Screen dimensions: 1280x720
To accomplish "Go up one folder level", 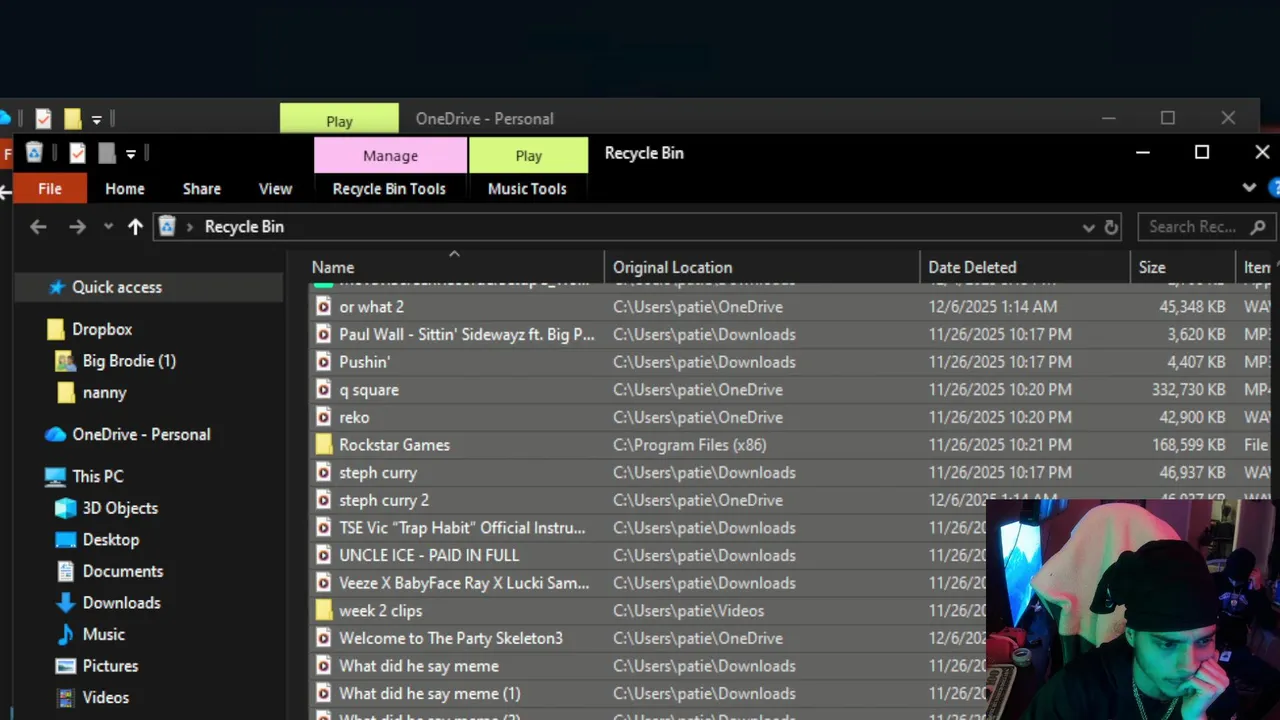I will 135,227.
